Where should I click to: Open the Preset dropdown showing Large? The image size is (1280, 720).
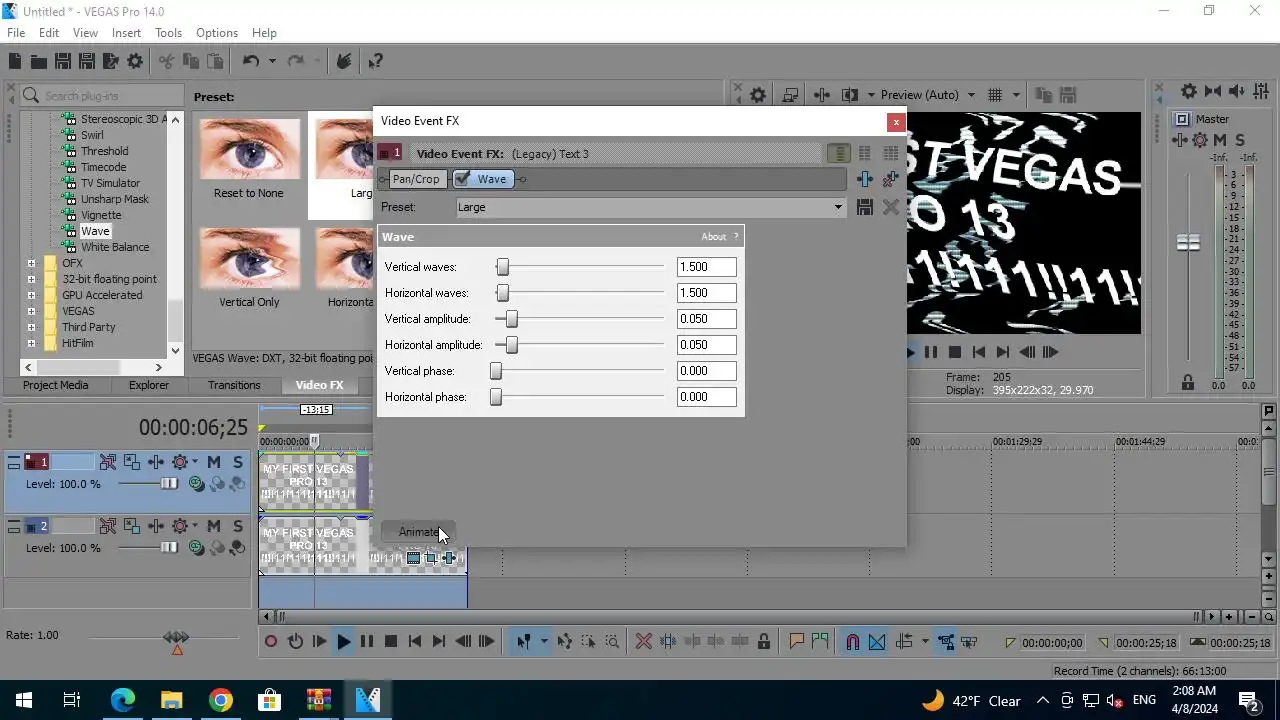click(651, 207)
